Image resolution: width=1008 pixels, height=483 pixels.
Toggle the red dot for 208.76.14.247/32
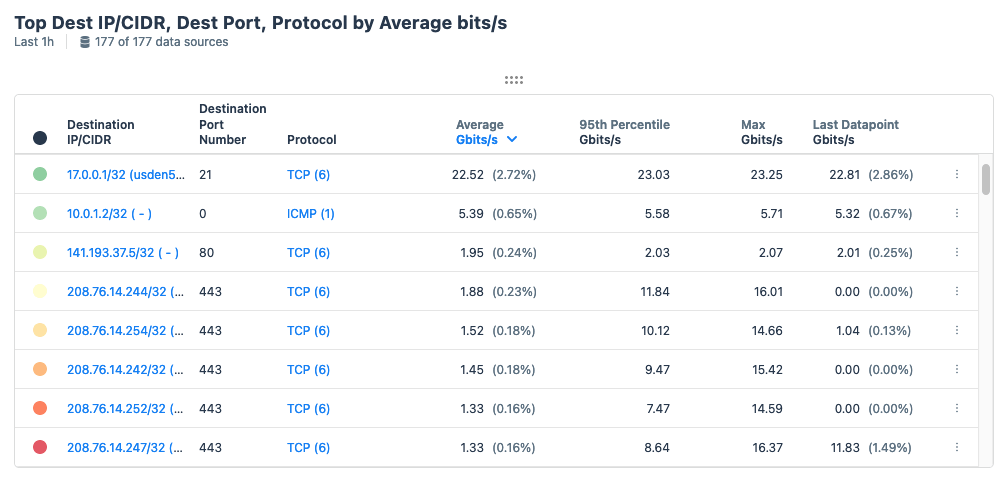pyautogui.click(x=40, y=447)
